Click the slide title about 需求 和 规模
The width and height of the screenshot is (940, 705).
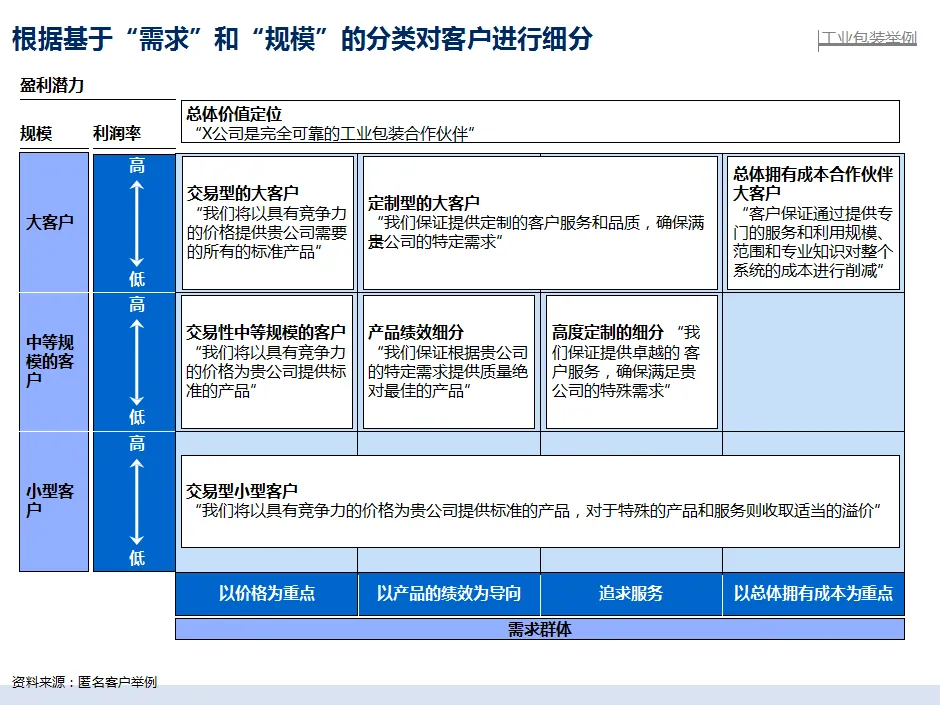click(x=302, y=39)
